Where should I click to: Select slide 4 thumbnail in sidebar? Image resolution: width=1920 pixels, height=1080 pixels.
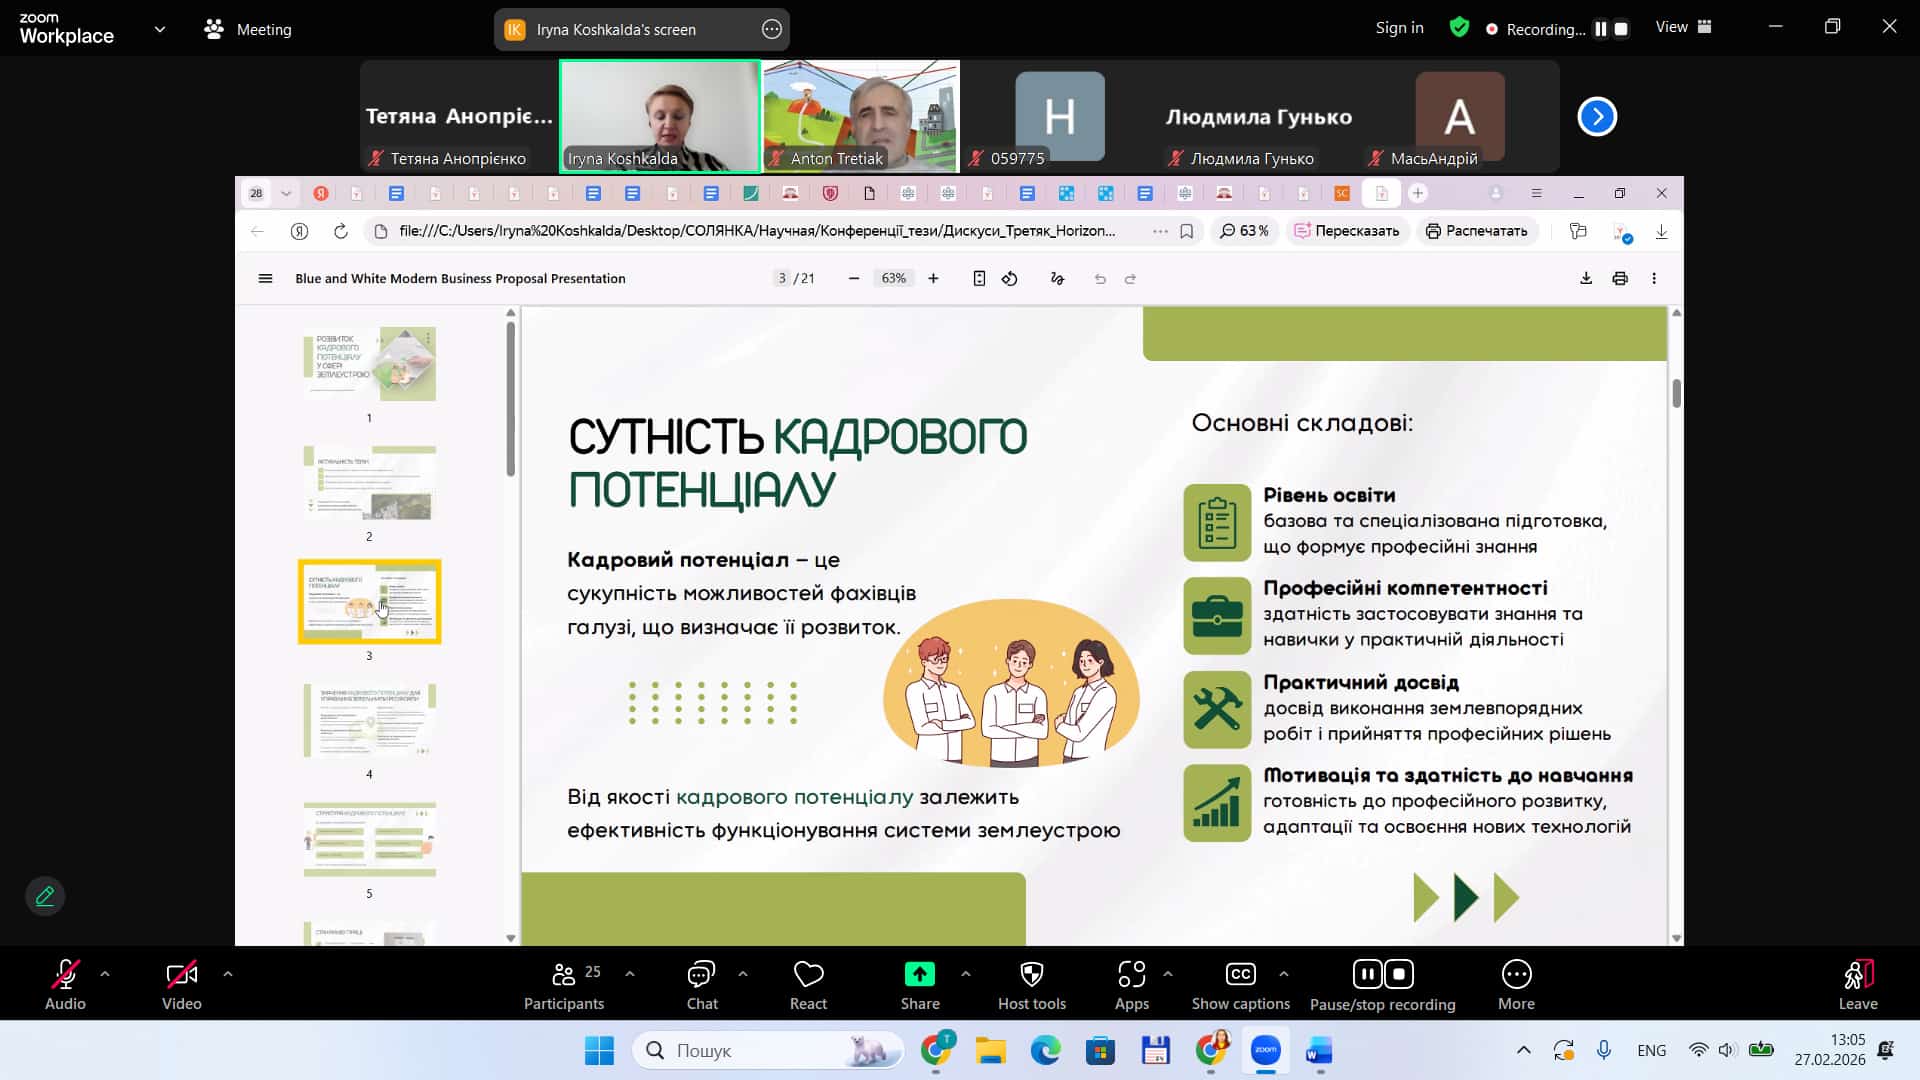(369, 720)
